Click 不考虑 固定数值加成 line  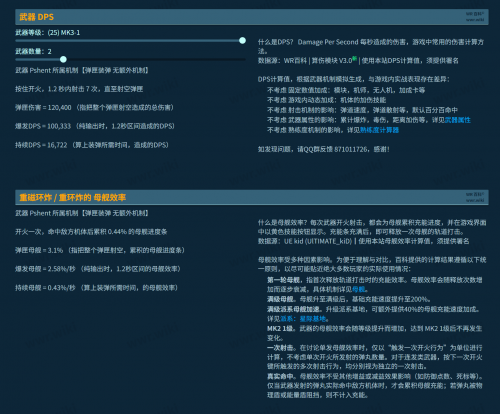click(x=346, y=90)
